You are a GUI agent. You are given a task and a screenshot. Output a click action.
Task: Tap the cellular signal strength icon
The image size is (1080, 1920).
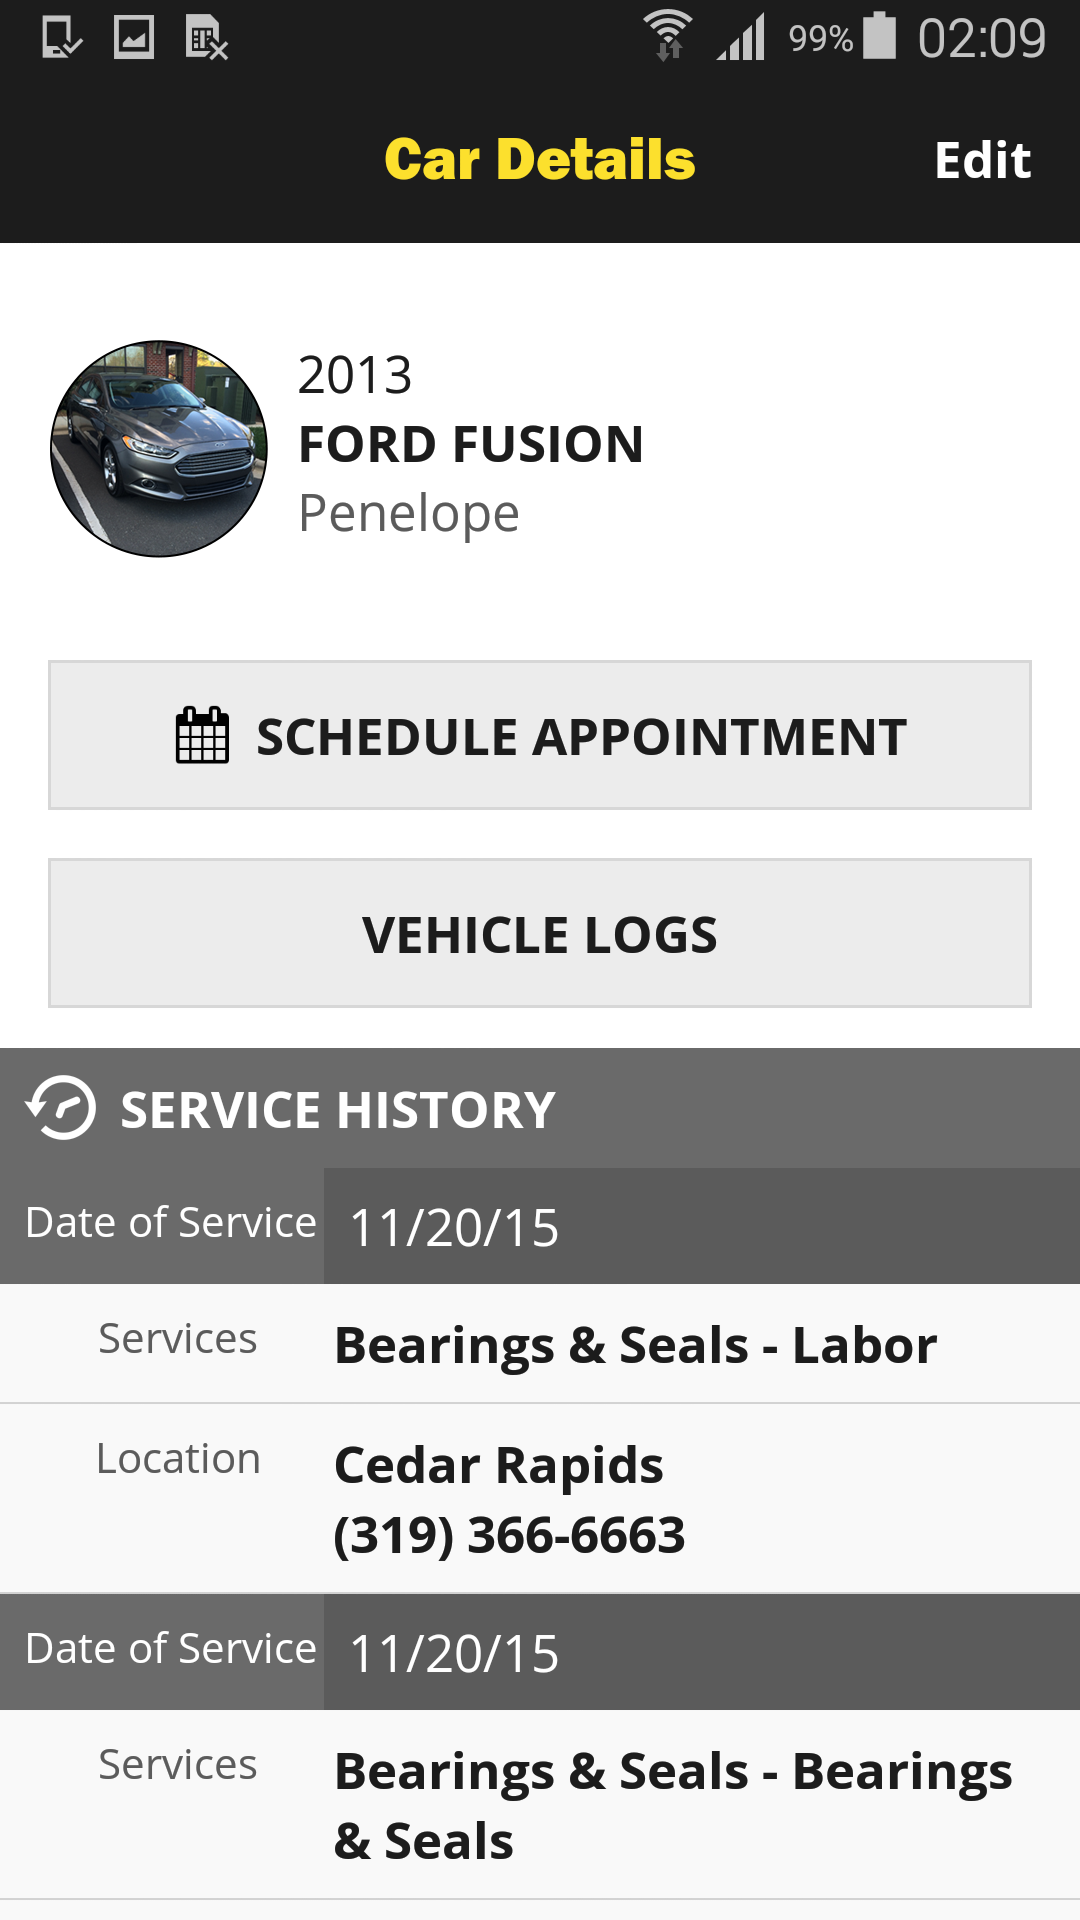click(x=741, y=37)
